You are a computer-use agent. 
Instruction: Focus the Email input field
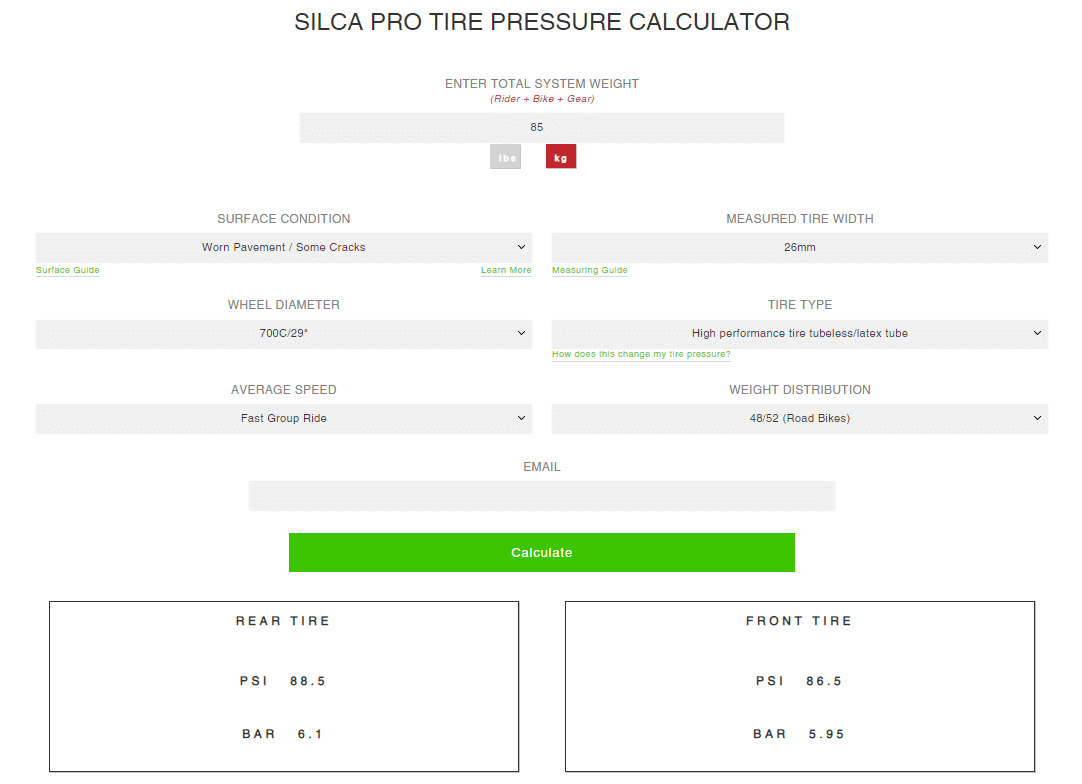[x=542, y=496]
